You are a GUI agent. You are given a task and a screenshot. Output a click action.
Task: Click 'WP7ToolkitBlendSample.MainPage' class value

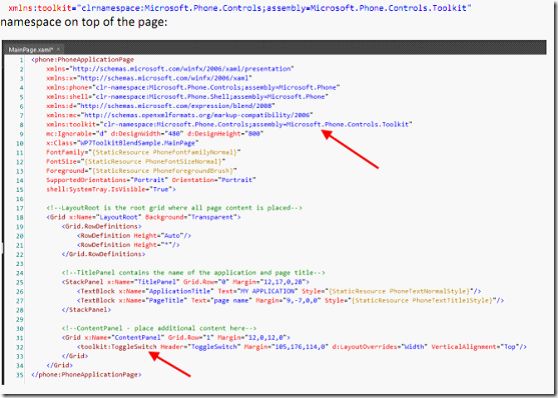coord(138,143)
